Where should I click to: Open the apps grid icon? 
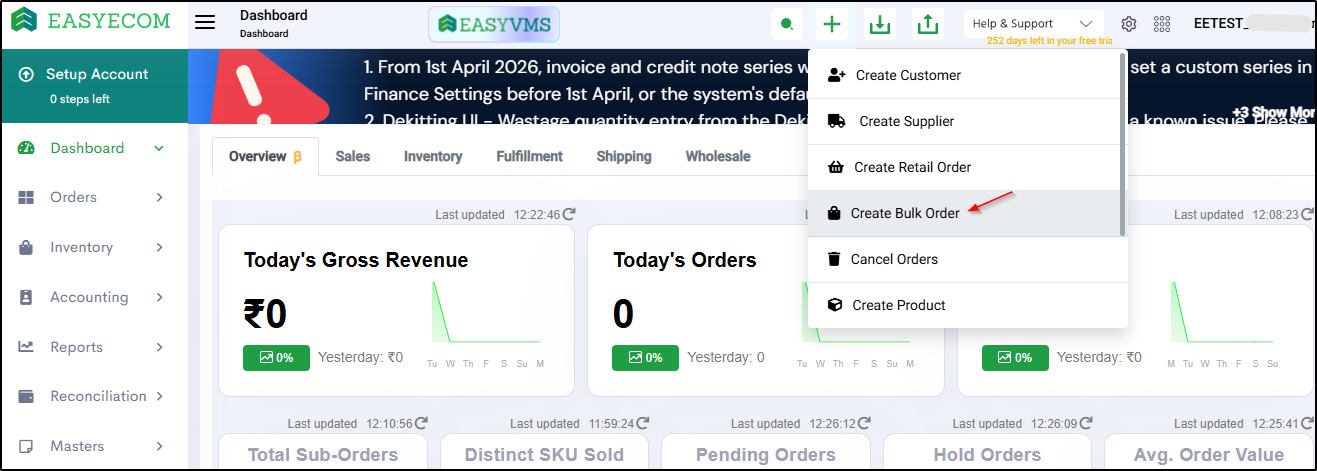[1162, 24]
